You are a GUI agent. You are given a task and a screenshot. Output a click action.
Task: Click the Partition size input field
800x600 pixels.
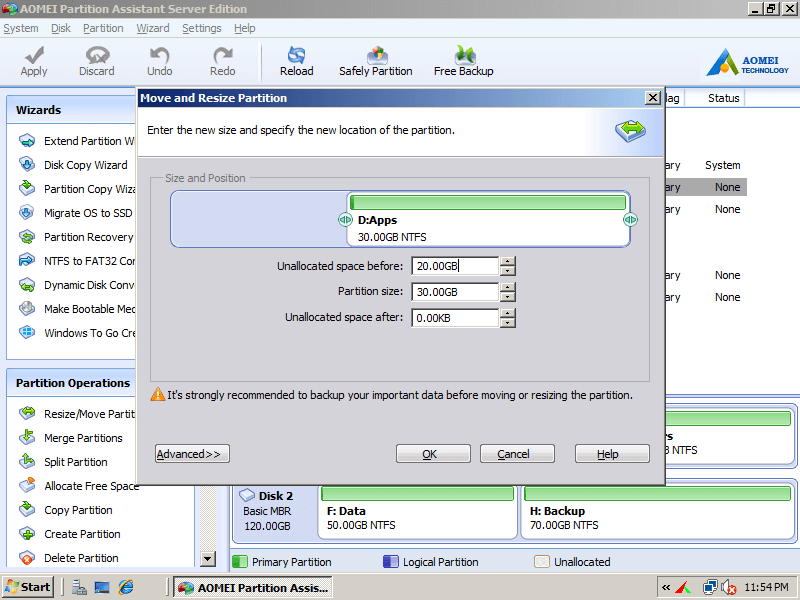[x=455, y=292]
